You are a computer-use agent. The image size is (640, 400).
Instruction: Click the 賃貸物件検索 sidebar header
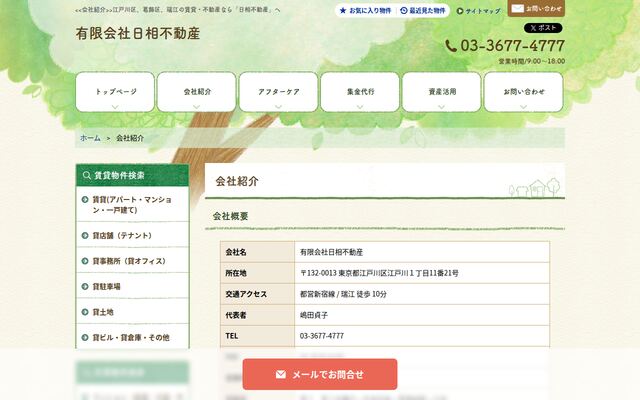[133, 175]
